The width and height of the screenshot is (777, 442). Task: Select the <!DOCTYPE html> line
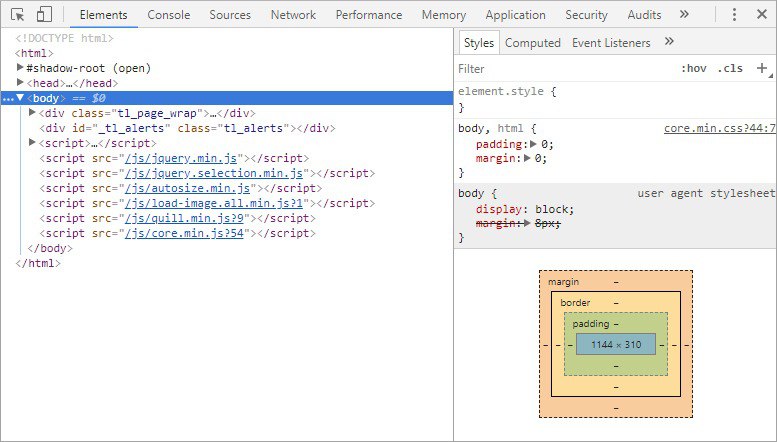[x=64, y=38]
